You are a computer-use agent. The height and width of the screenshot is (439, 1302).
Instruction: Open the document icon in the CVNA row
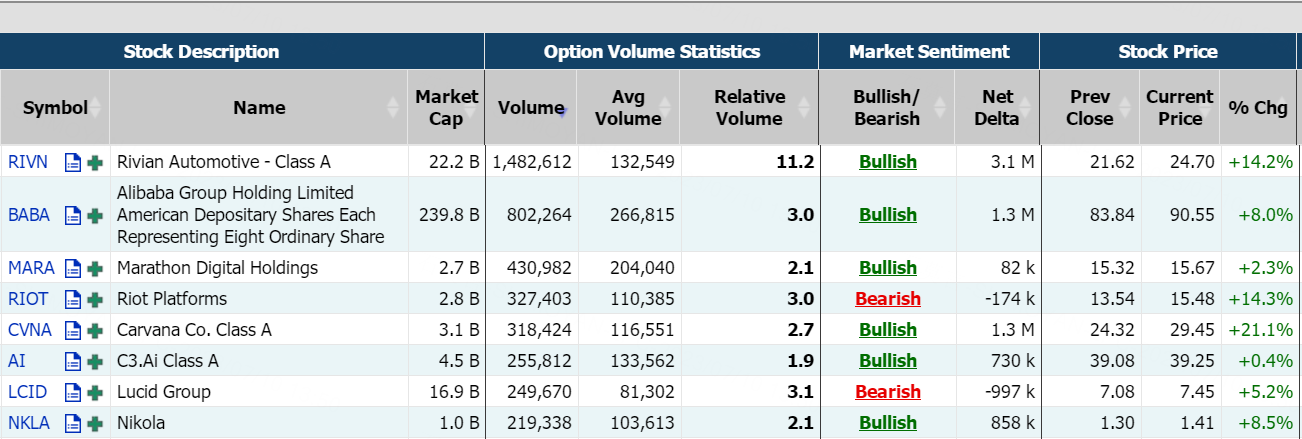tap(72, 330)
